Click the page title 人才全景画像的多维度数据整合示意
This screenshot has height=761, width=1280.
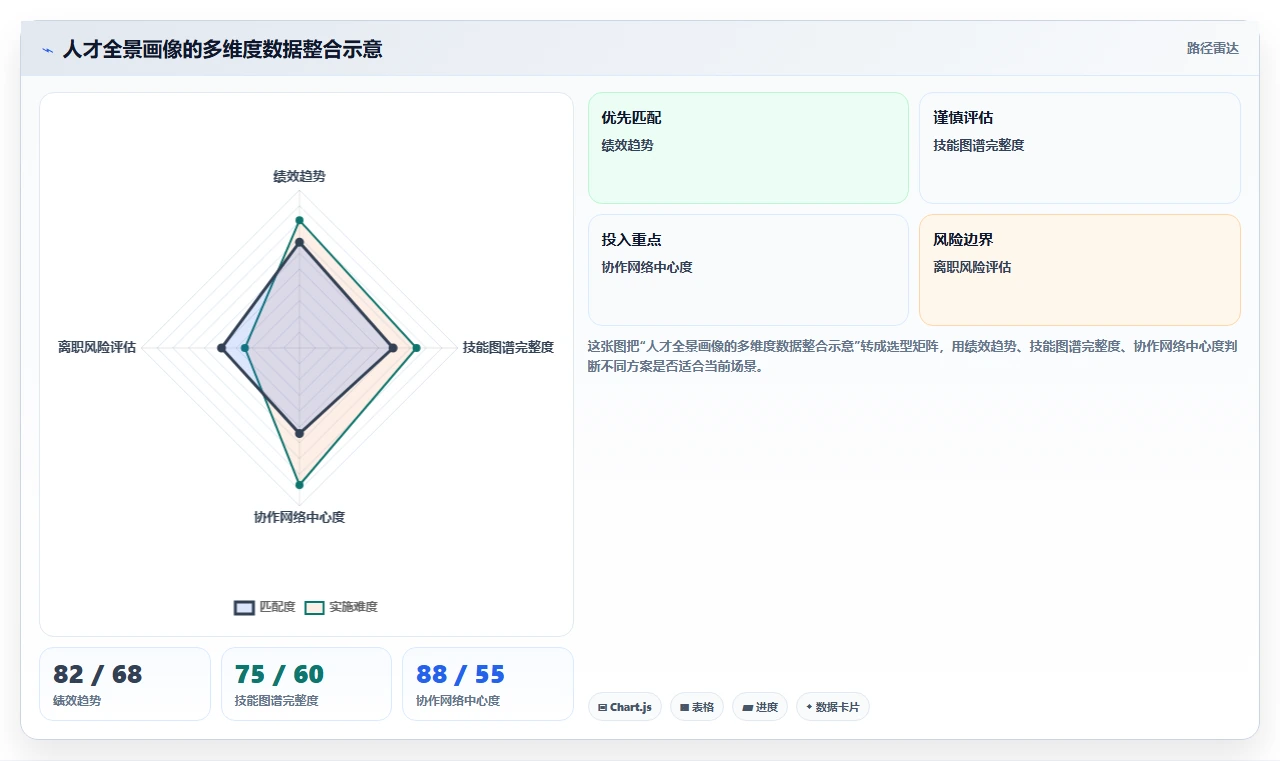coord(222,49)
